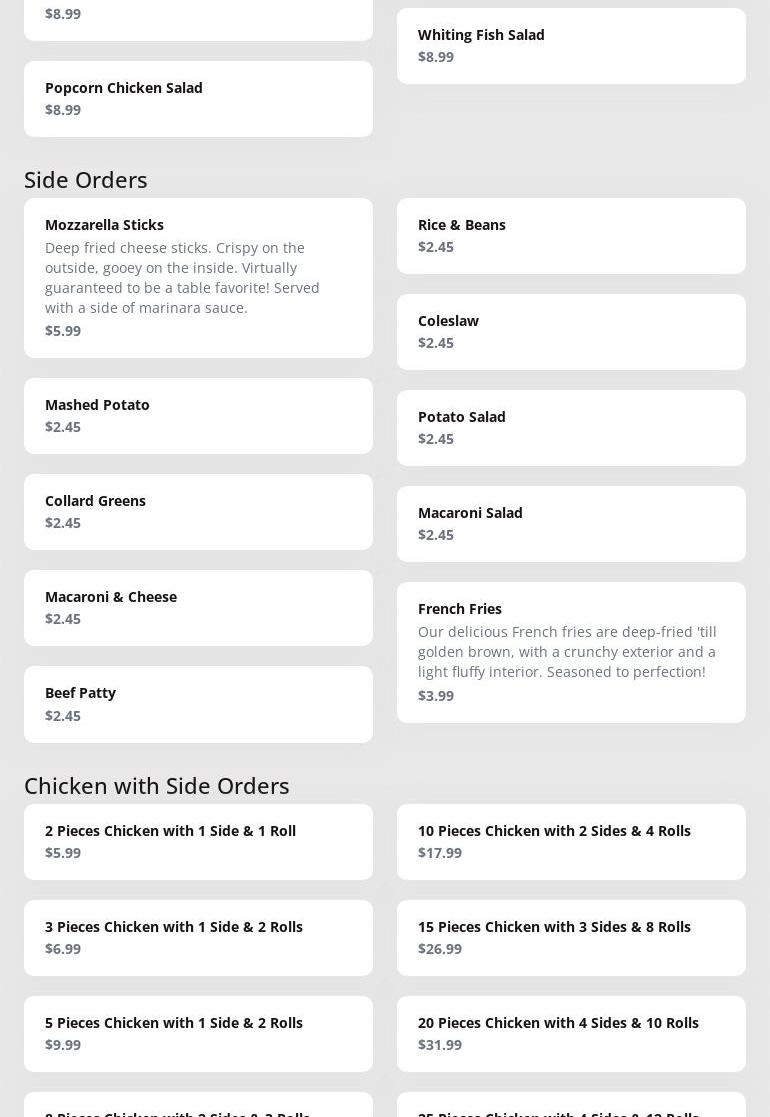Select Macaroni Salad item

click(571, 523)
